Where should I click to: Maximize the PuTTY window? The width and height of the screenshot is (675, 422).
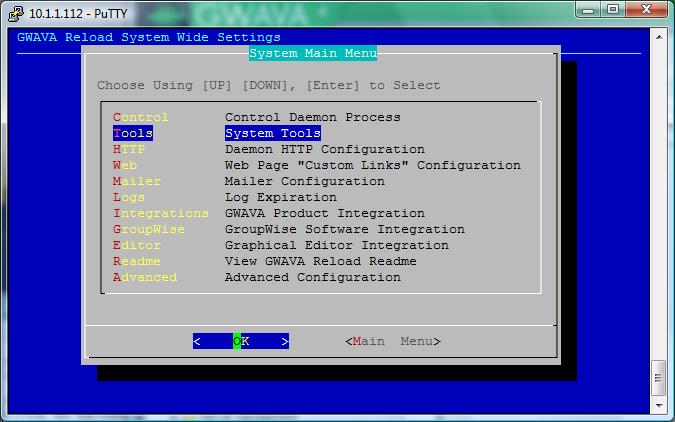pyautogui.click(x=613, y=9)
